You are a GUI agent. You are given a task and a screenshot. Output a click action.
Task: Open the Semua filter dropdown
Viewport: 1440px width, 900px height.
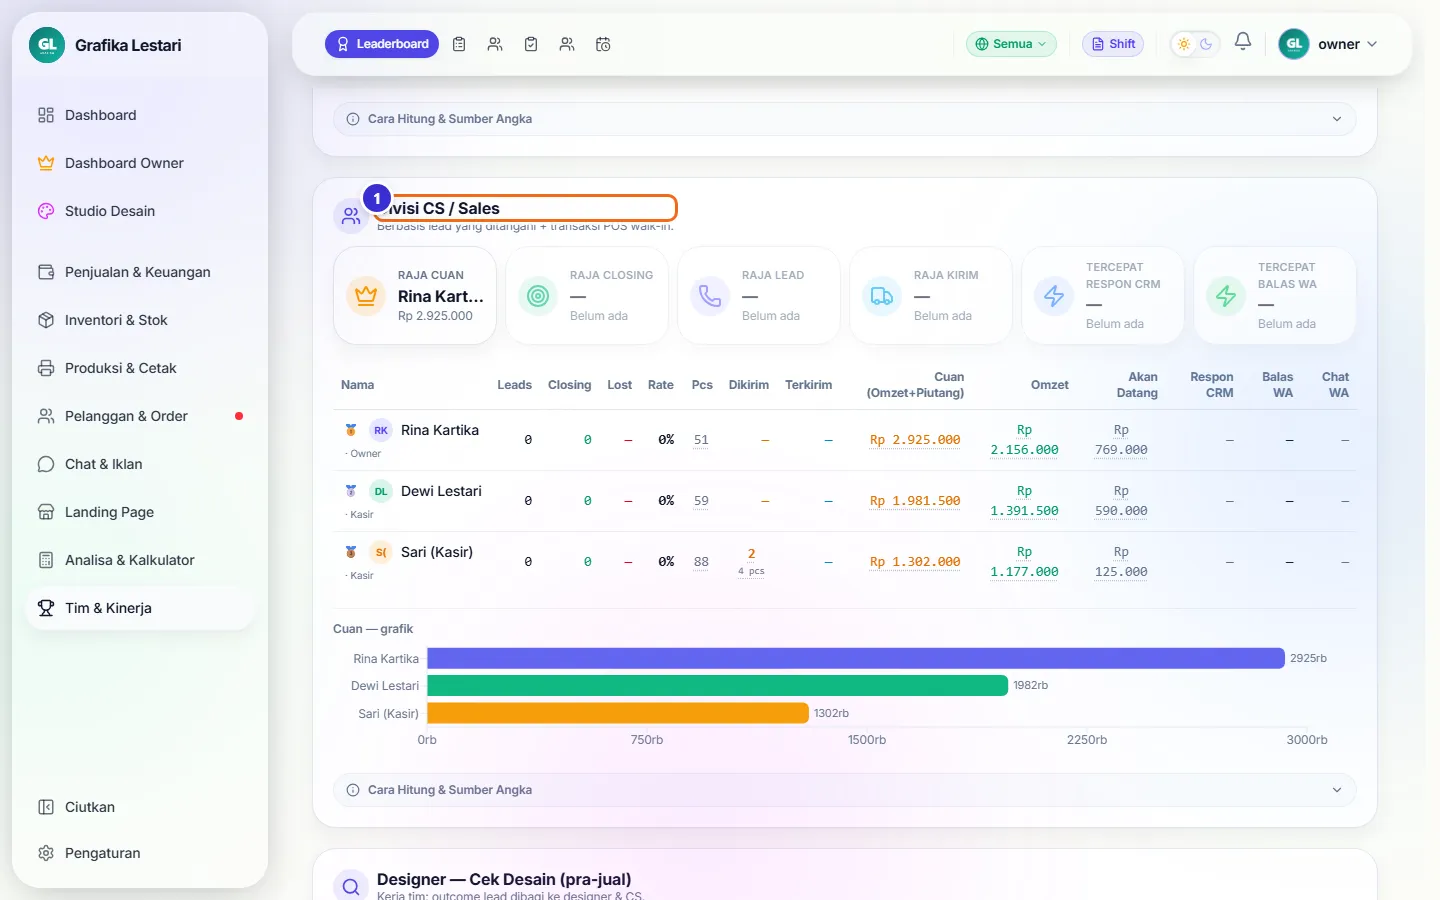click(1011, 44)
